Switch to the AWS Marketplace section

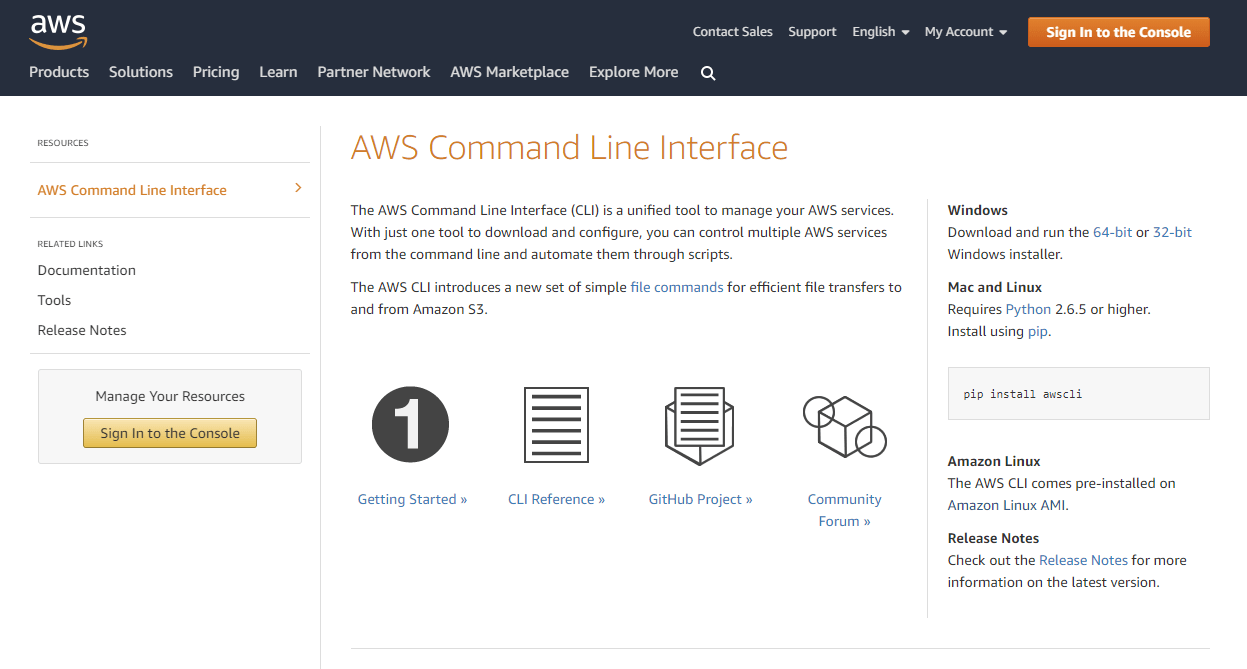click(510, 72)
